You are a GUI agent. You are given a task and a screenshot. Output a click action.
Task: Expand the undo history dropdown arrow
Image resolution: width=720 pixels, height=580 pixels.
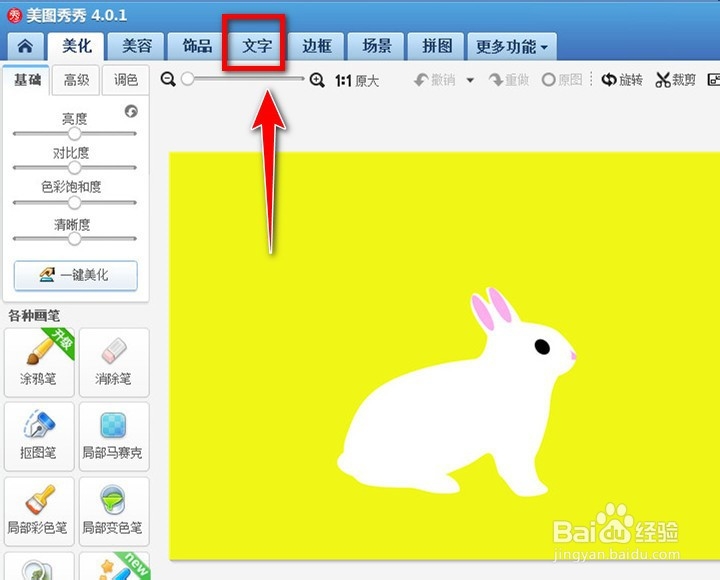(470, 80)
